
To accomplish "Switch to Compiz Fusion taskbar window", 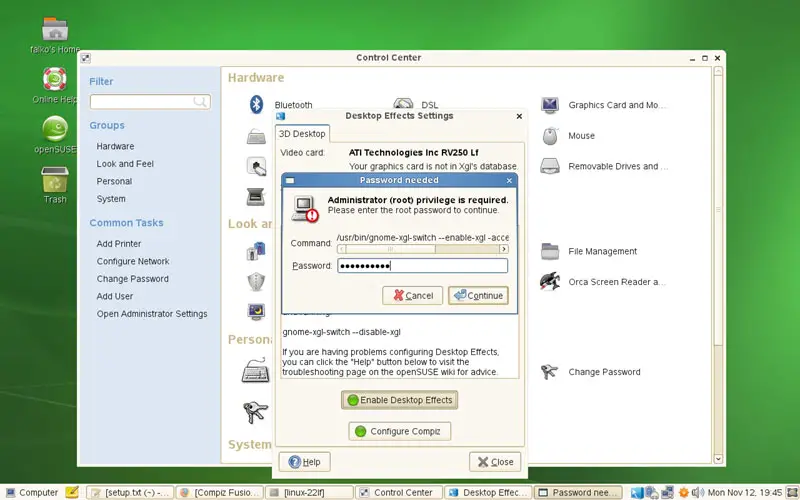I will [x=219, y=492].
